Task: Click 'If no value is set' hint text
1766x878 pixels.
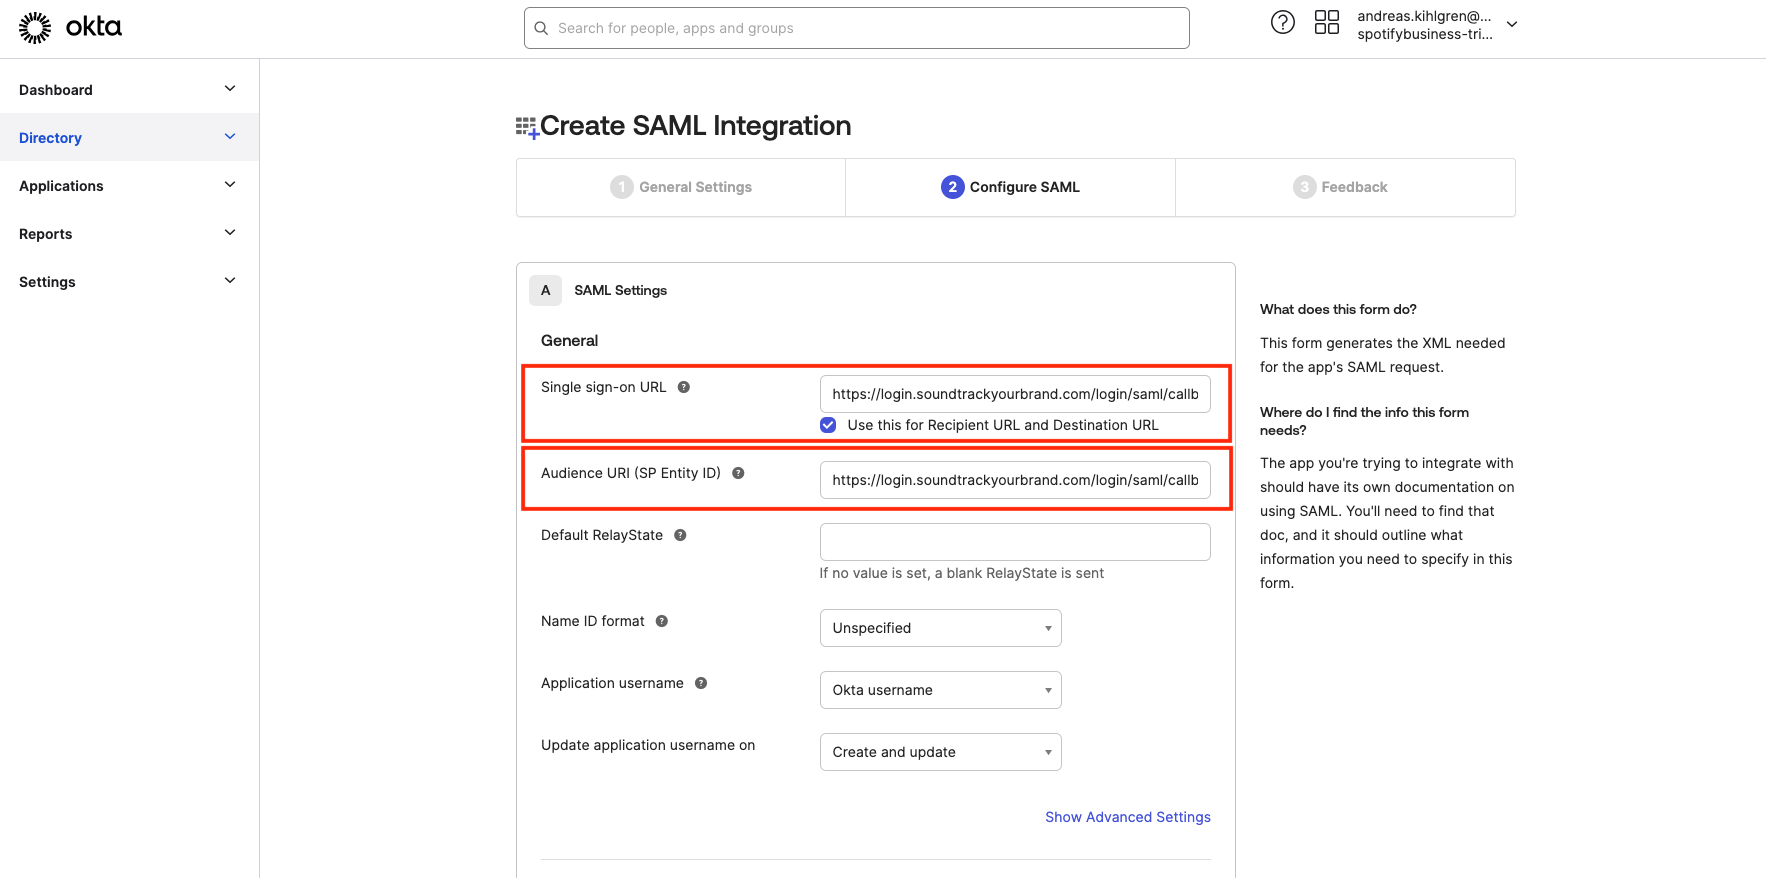Action: coord(962,573)
